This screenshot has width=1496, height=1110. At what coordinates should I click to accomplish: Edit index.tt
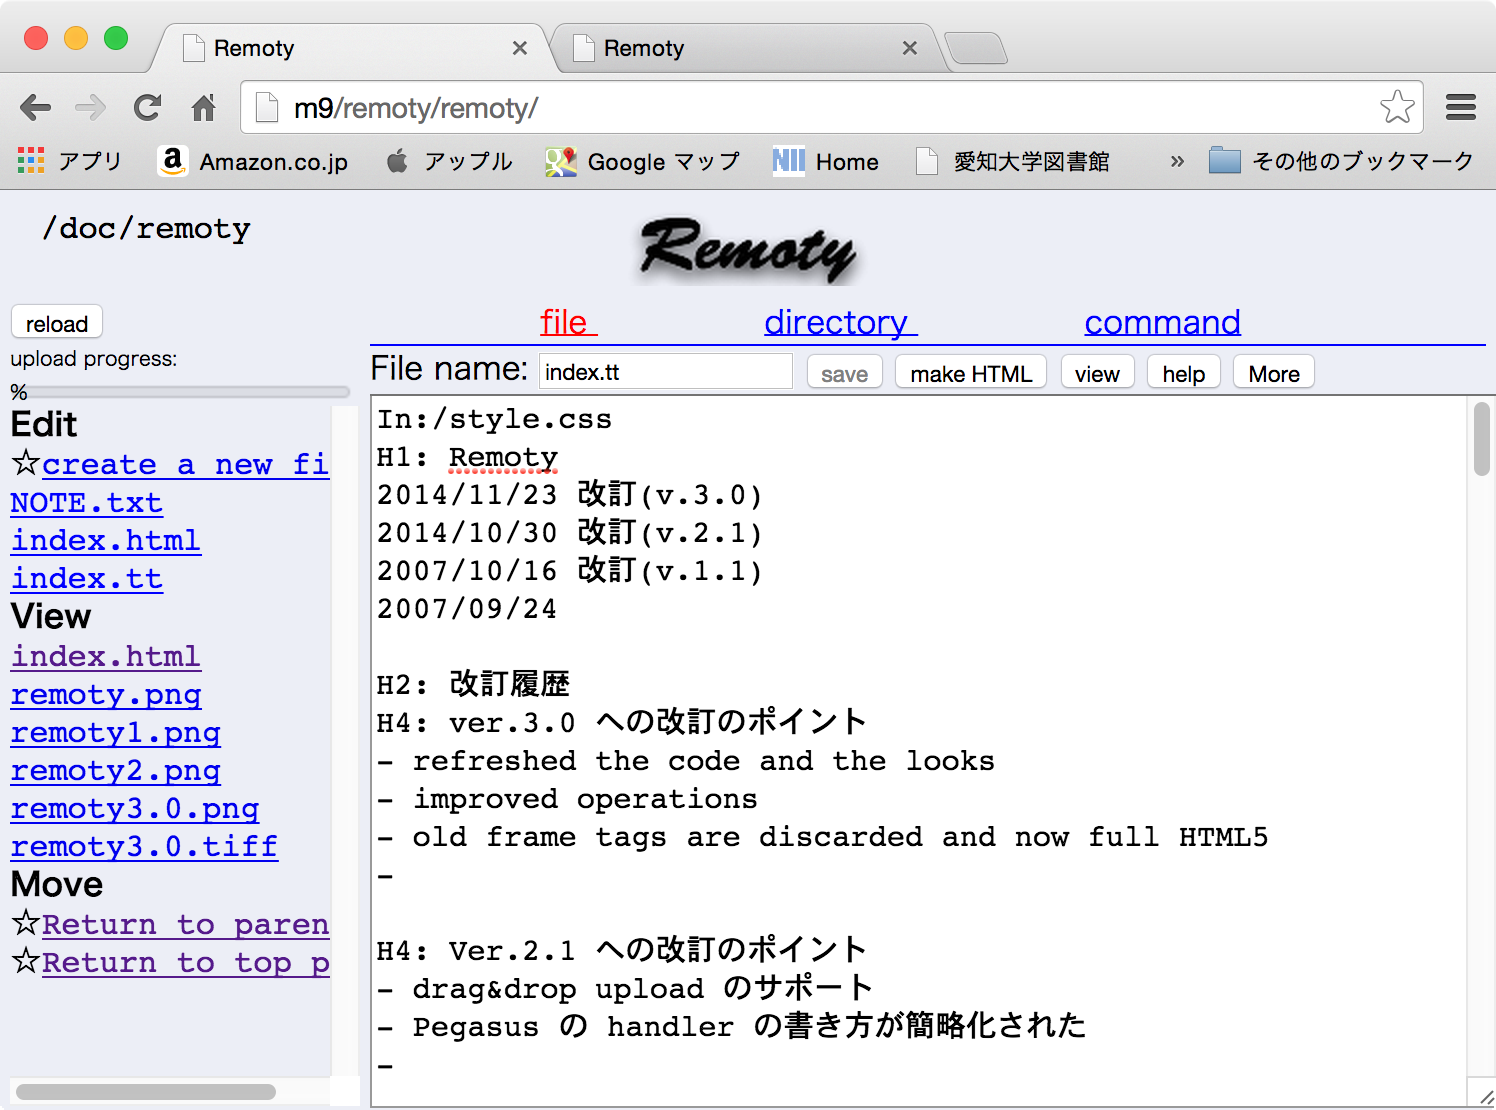click(87, 578)
